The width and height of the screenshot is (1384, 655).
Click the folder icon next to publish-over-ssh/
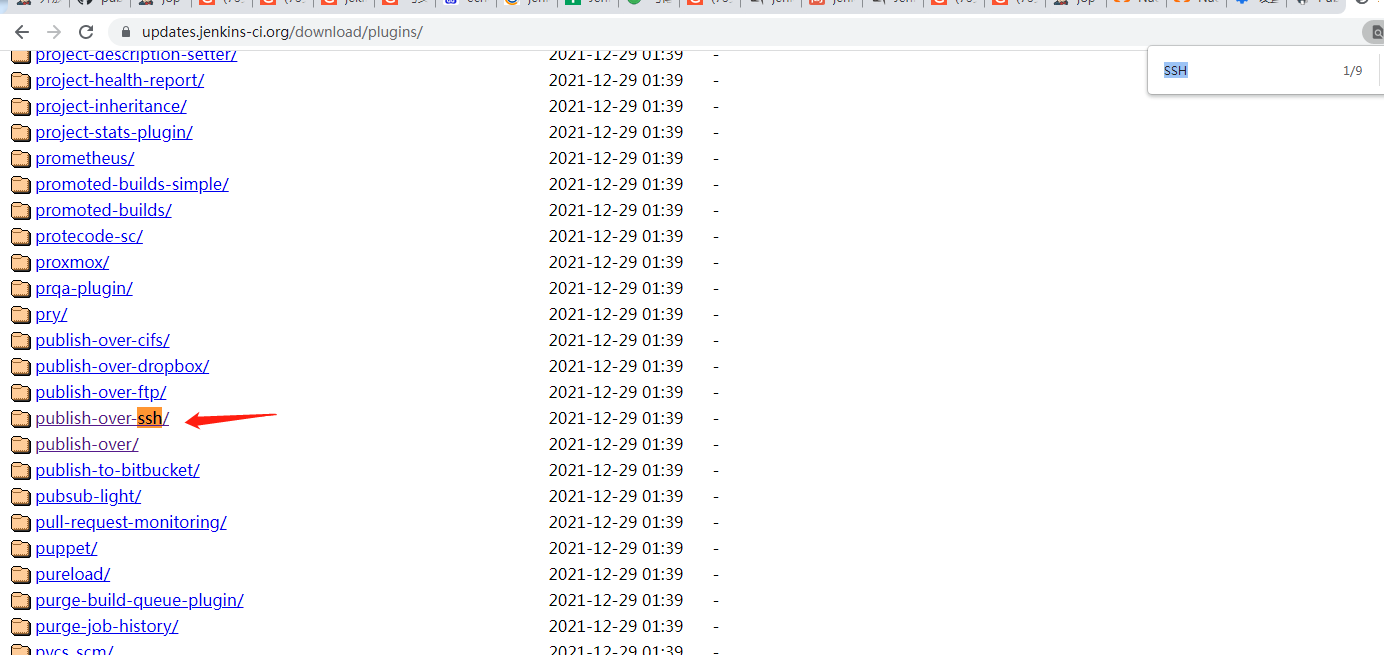click(21, 418)
